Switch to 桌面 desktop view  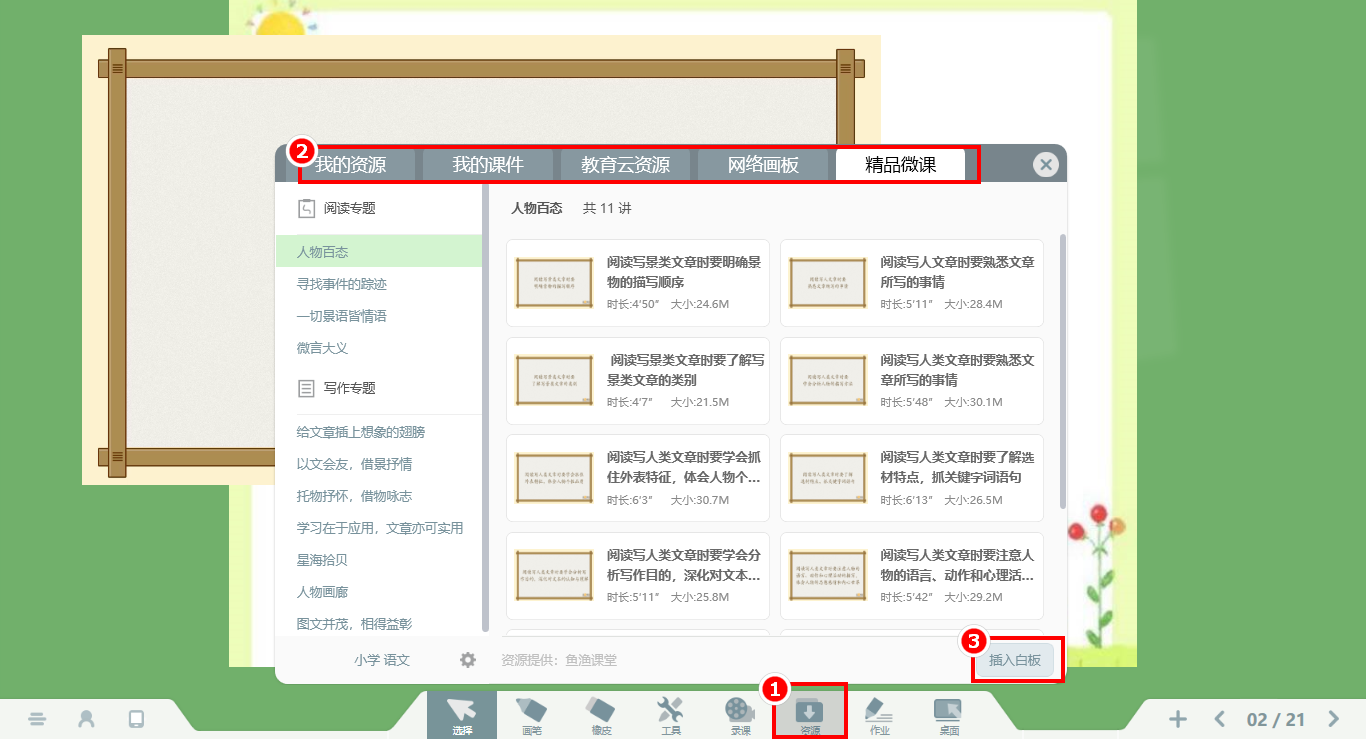[x=948, y=715]
